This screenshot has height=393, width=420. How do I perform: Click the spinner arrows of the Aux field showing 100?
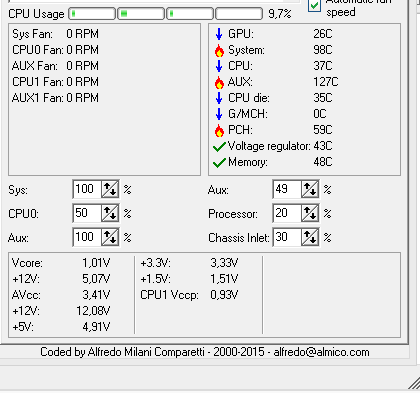click(x=110, y=237)
